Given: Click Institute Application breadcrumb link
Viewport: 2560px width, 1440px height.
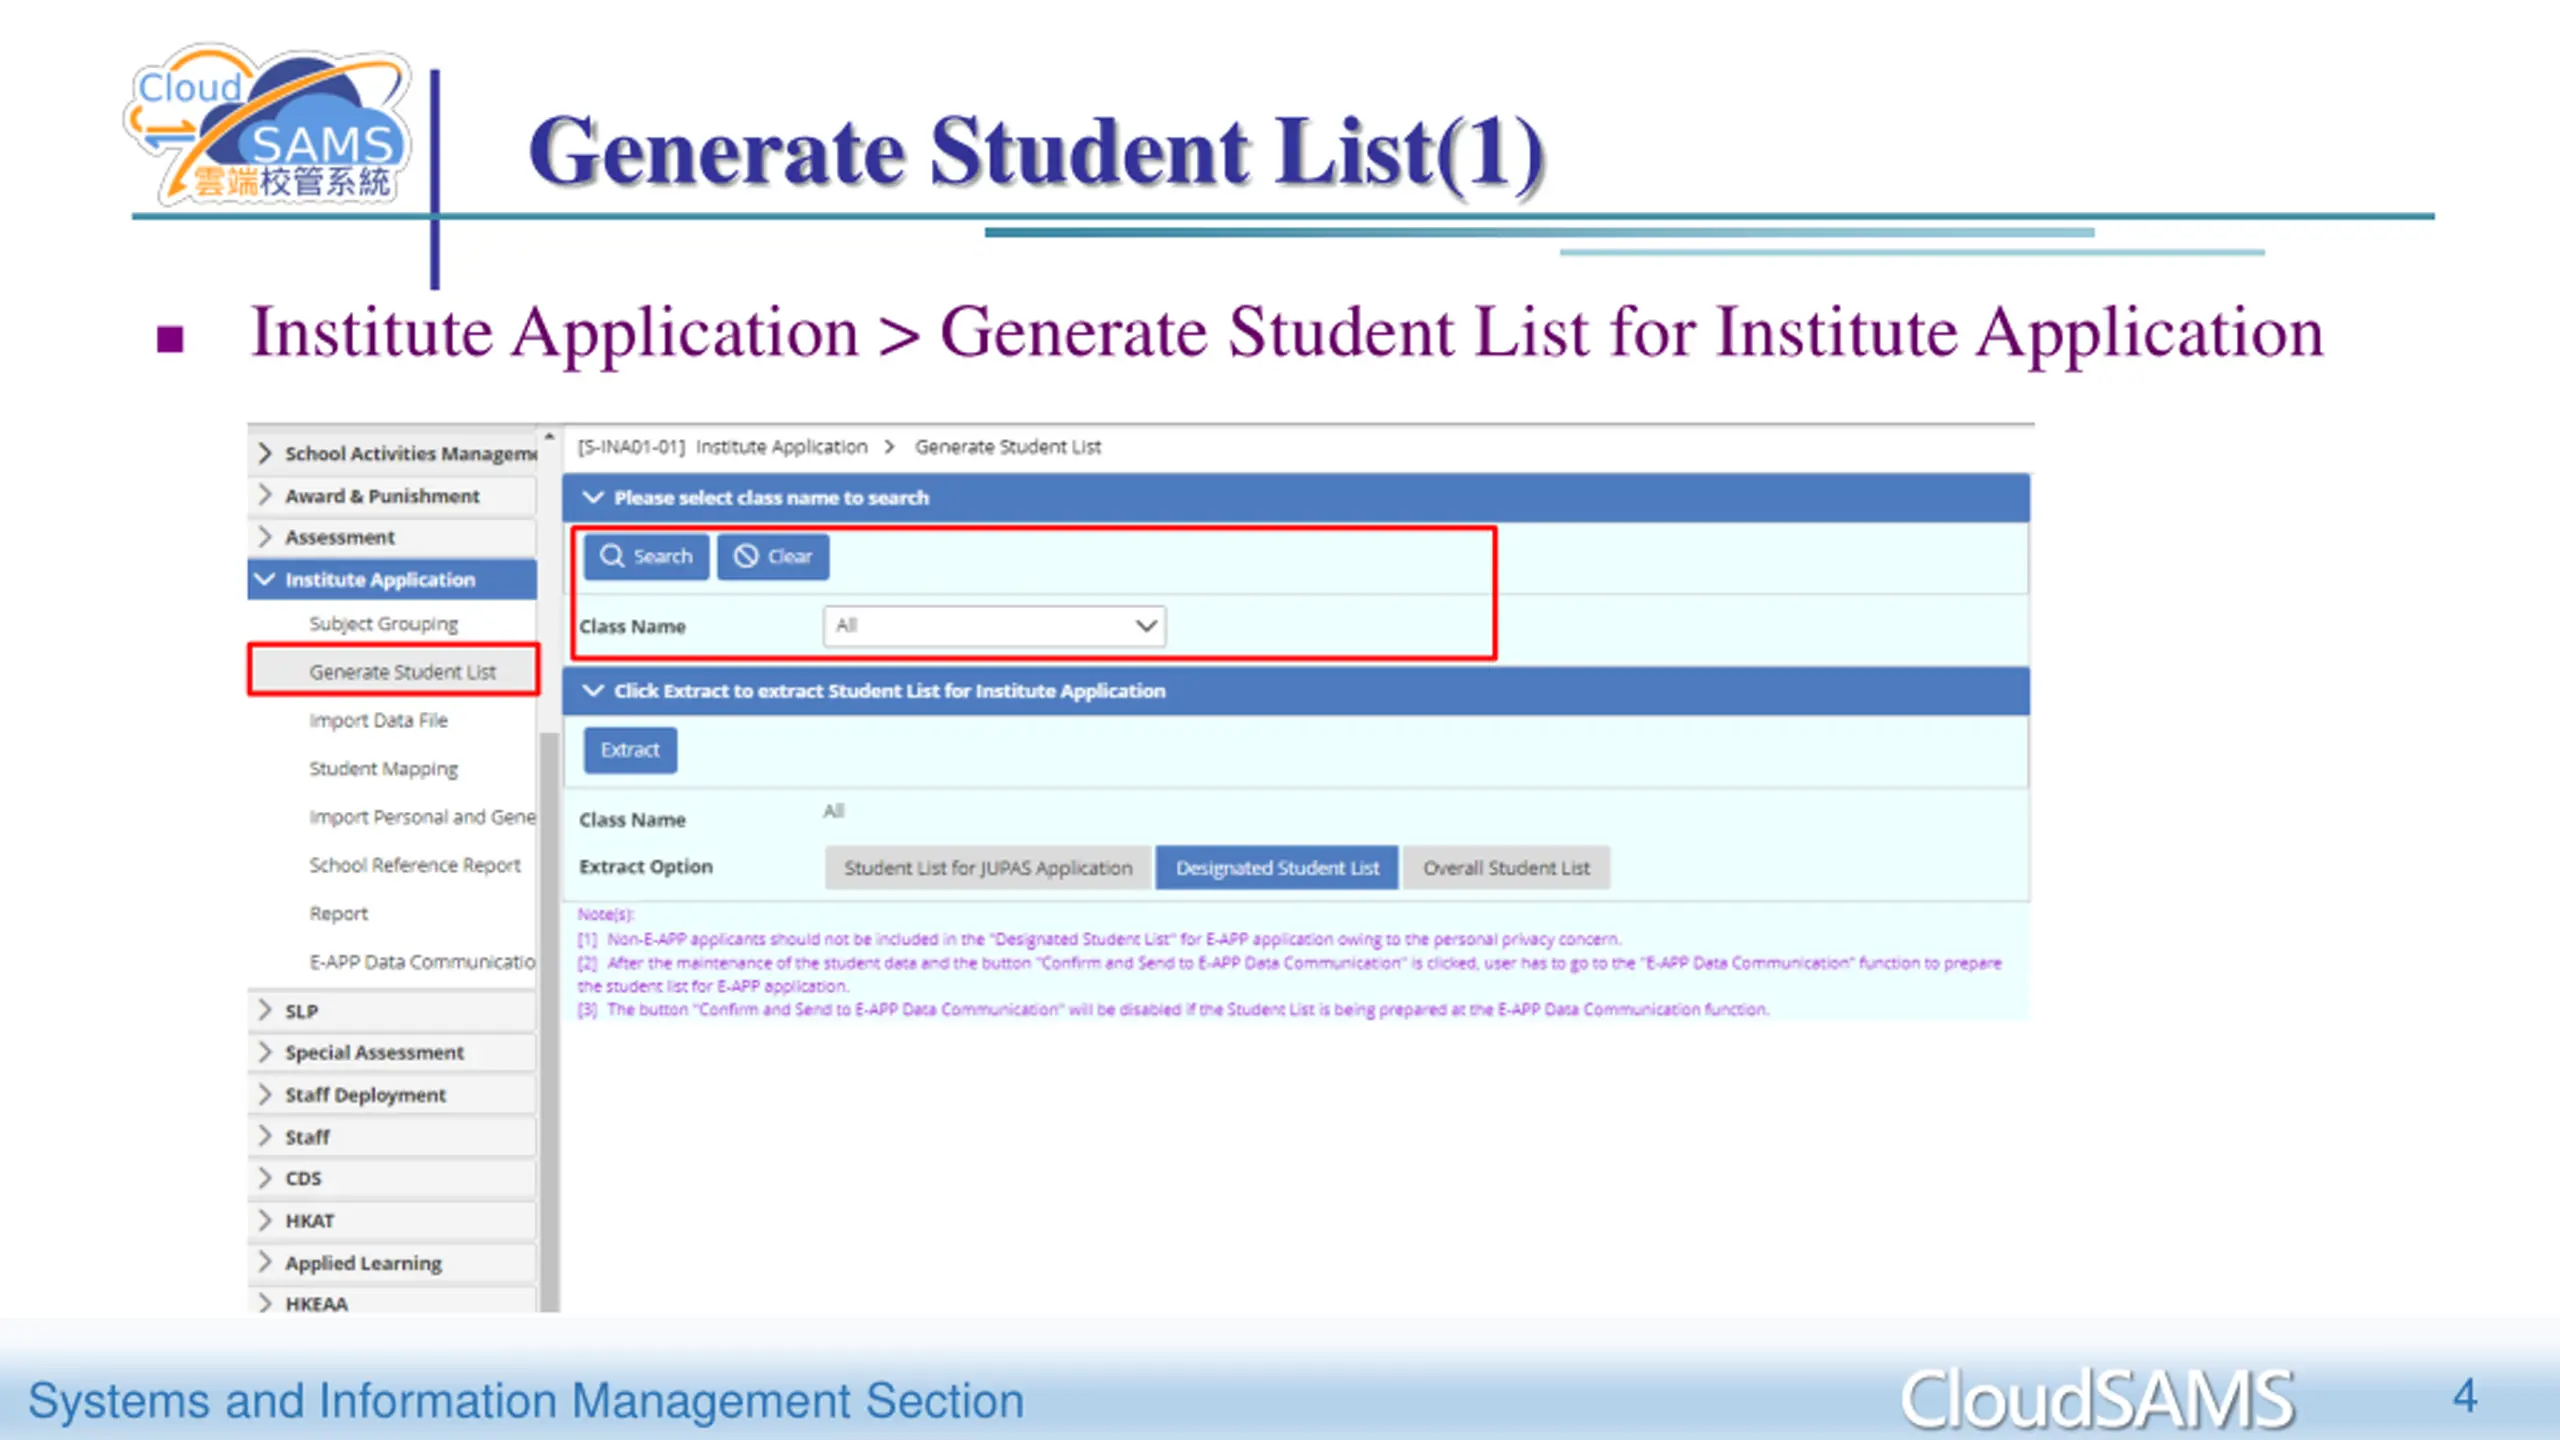Looking at the screenshot, I should click(x=782, y=447).
